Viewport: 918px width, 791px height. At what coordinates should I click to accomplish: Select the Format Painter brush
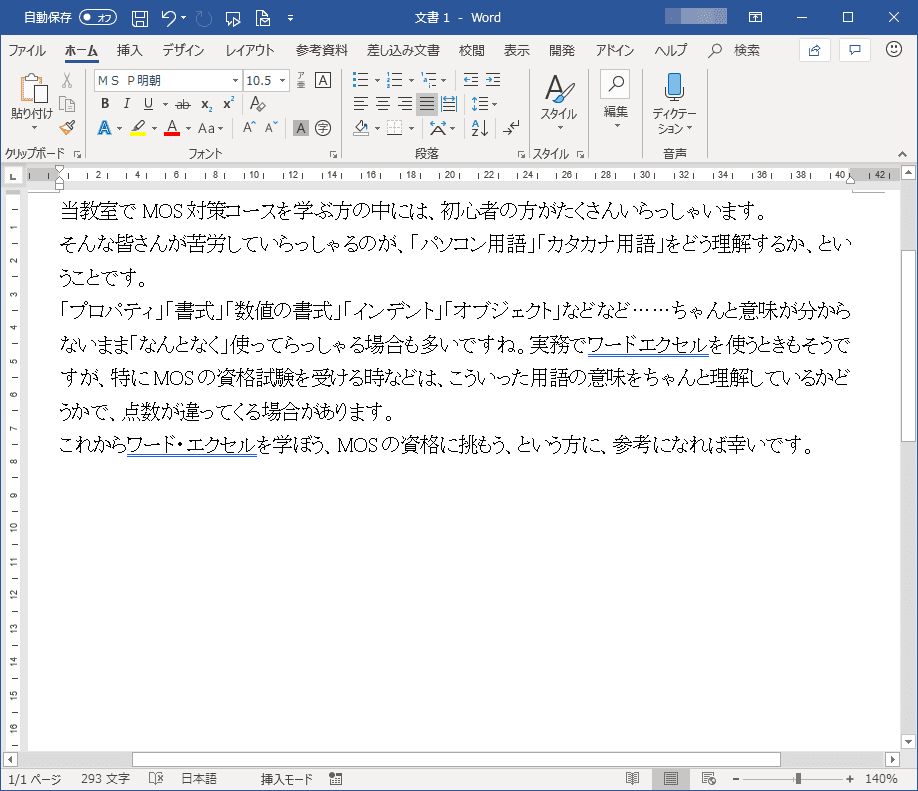(67, 128)
